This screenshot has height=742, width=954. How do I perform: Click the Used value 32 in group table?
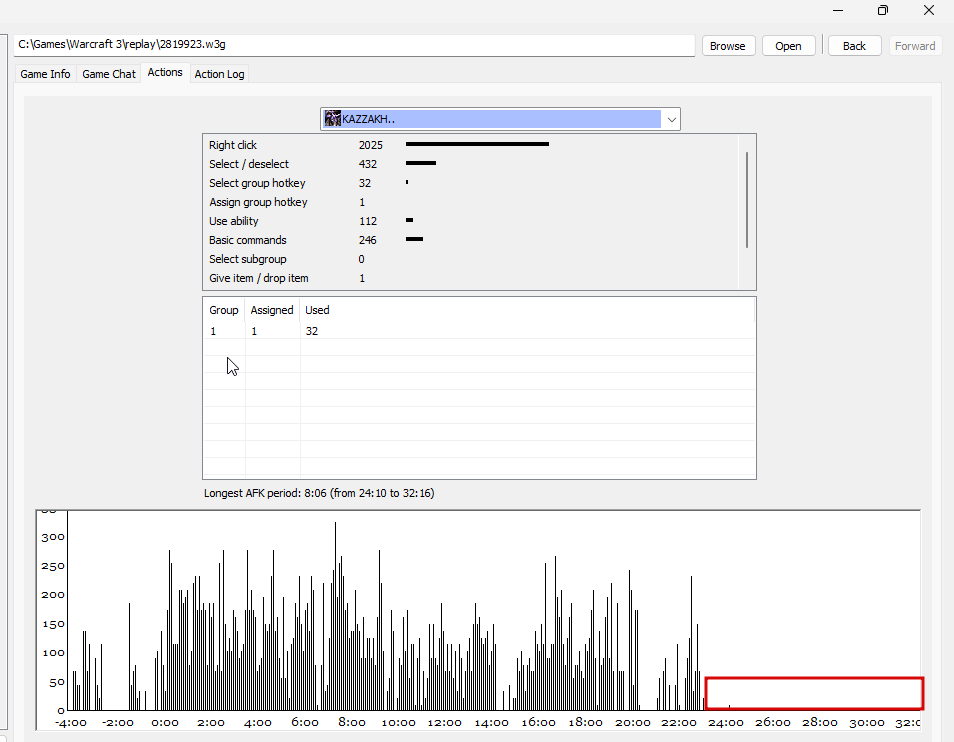pyautogui.click(x=312, y=331)
